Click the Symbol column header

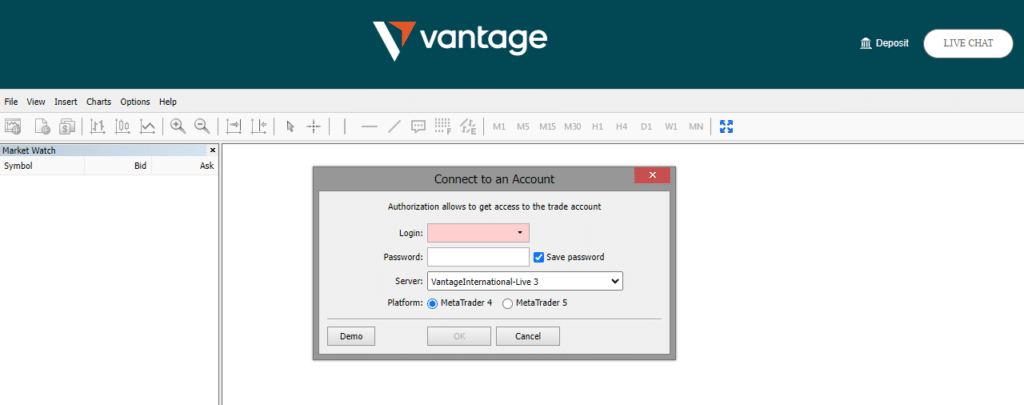pyautogui.click(x=18, y=166)
